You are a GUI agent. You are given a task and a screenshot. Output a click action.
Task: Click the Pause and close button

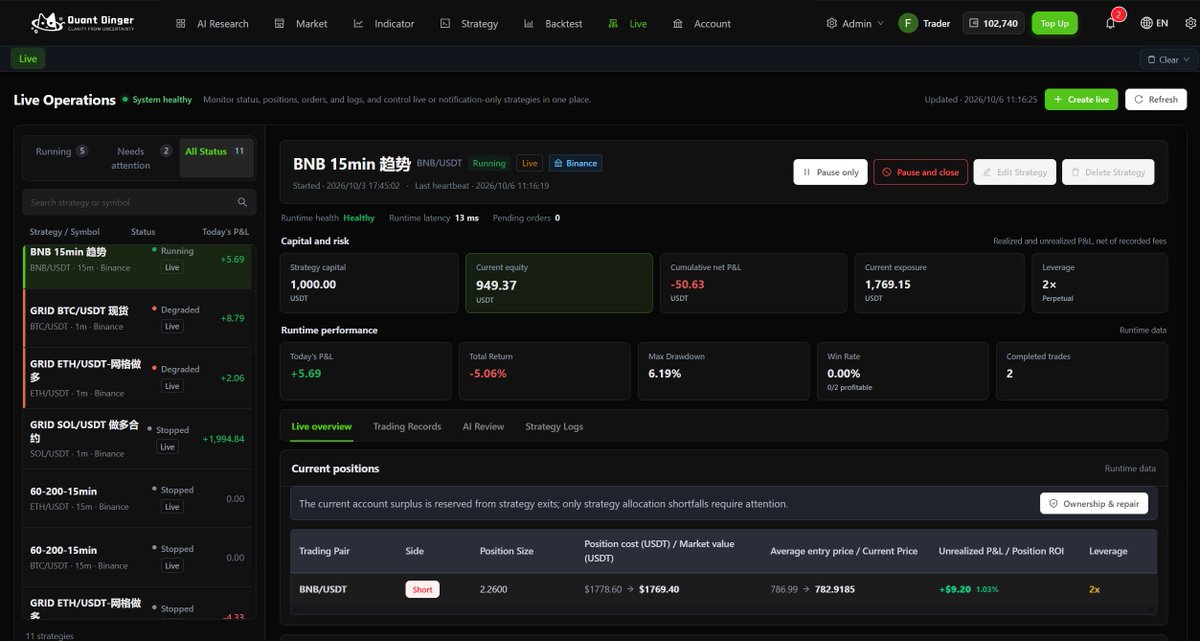920,172
